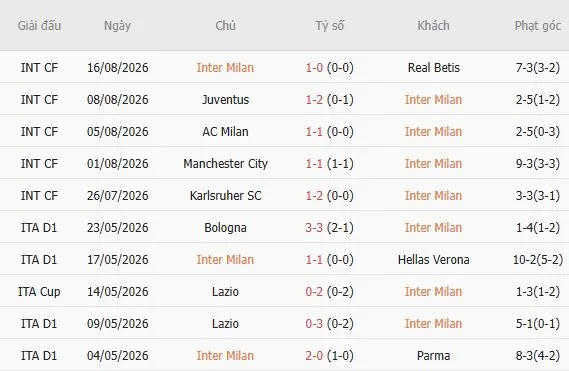Click the Karlsruher SC team name
The height and width of the screenshot is (371, 569).
pyautogui.click(x=225, y=196)
